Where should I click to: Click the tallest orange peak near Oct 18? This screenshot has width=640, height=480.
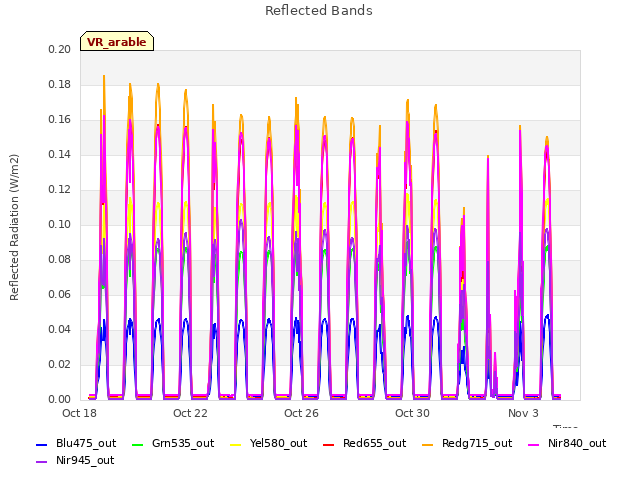(104, 78)
